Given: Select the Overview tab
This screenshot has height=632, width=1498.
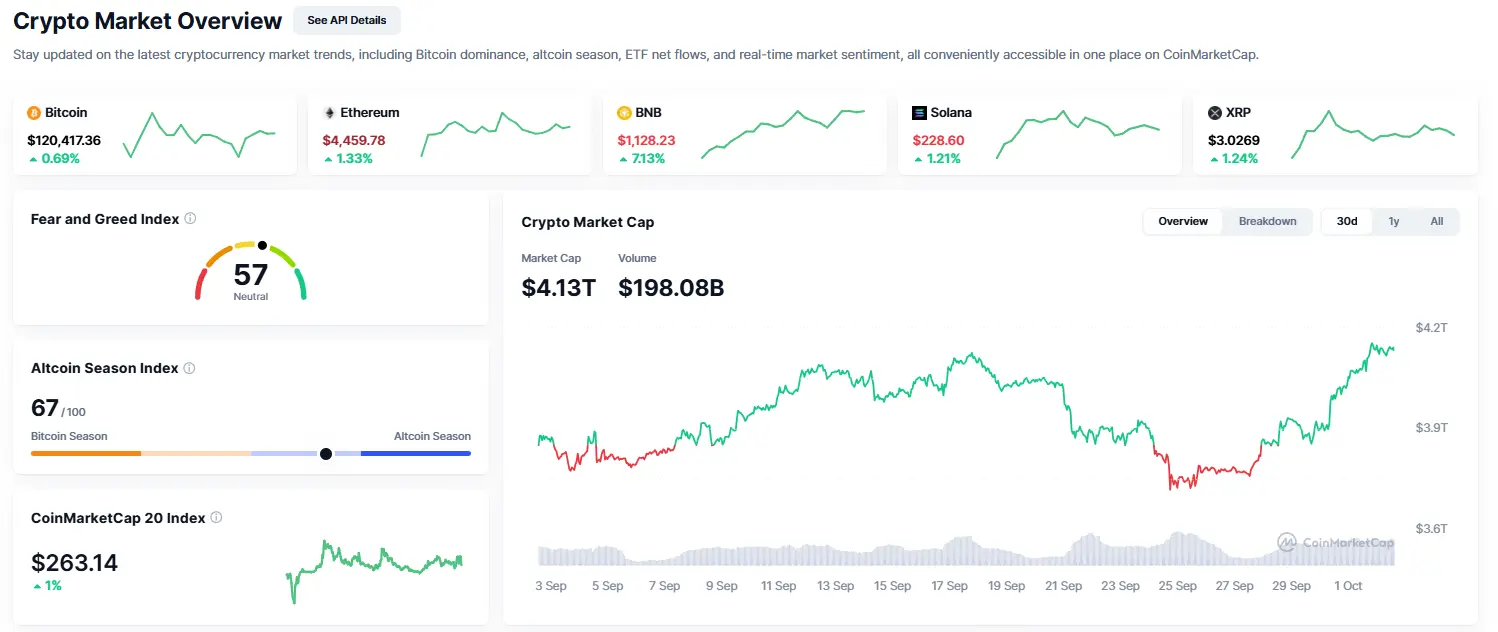Looking at the screenshot, I should tap(1183, 221).
